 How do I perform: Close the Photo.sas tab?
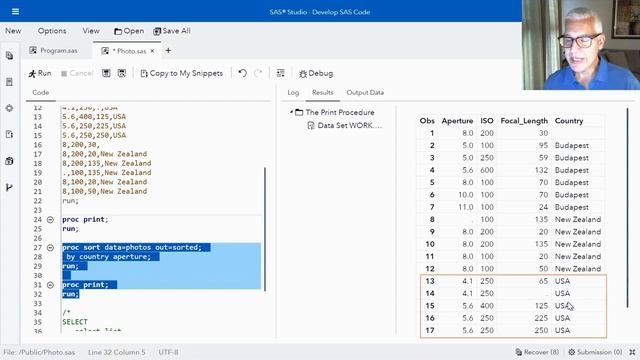point(152,51)
